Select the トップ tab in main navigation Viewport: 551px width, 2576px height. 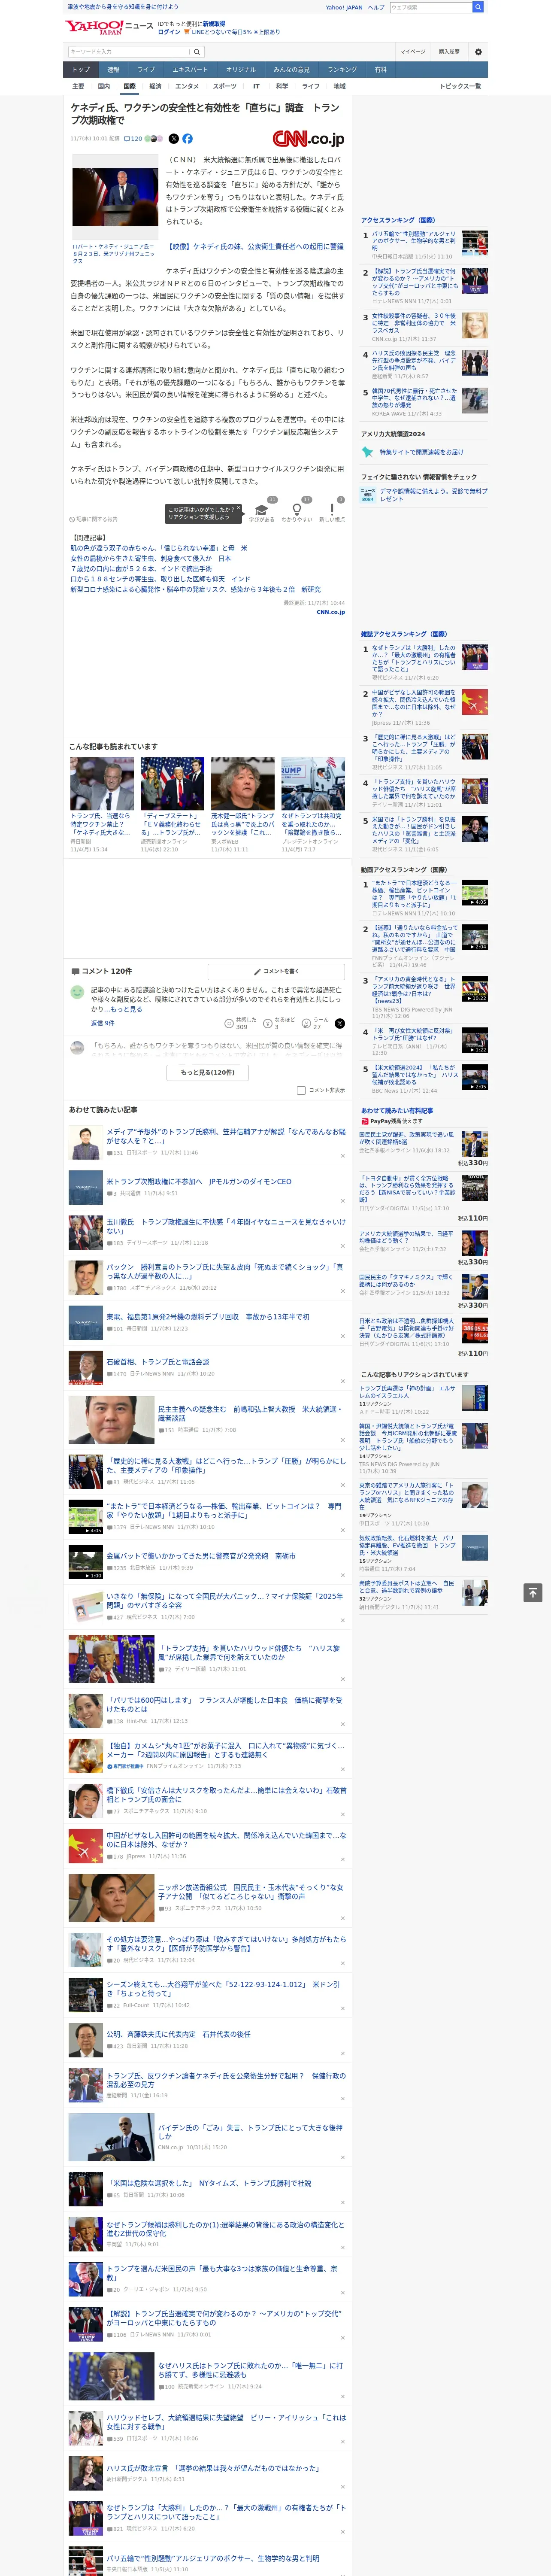coord(81,70)
